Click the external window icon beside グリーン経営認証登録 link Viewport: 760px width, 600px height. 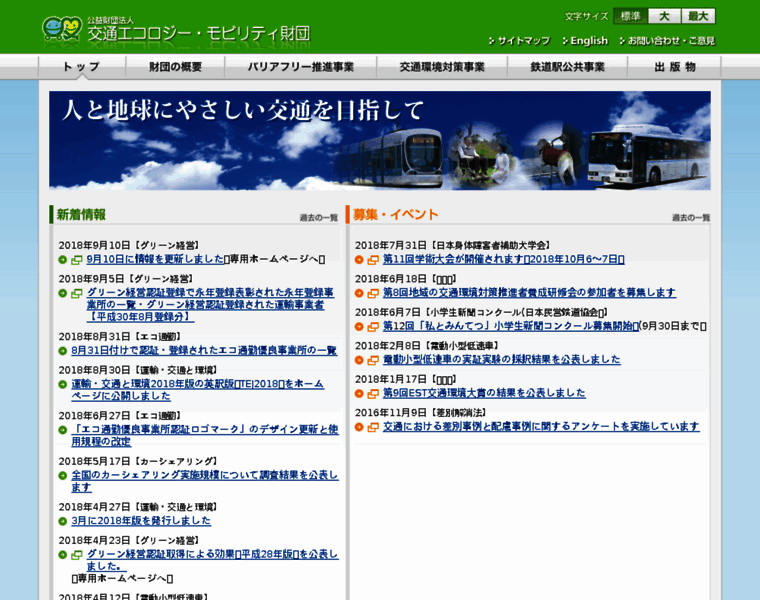click(x=77, y=293)
